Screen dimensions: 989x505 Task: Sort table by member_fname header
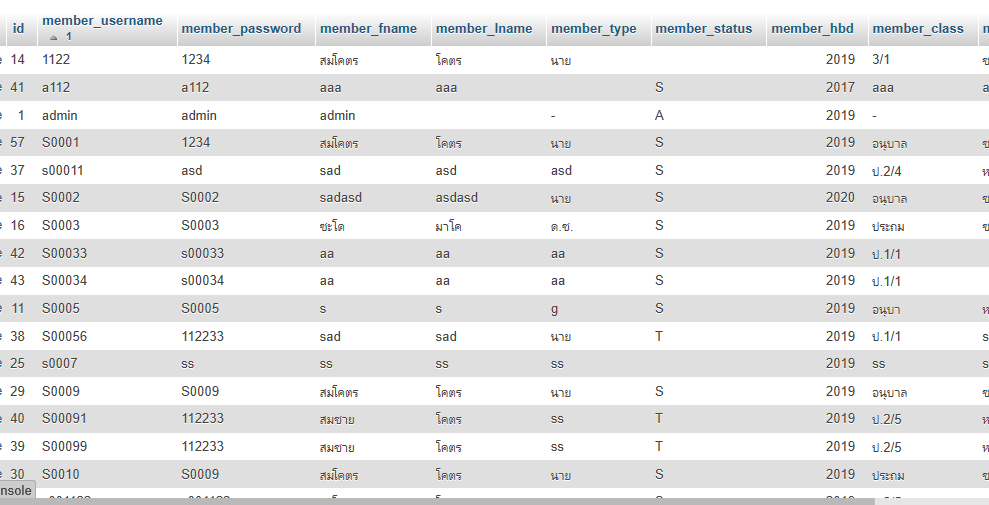(368, 29)
